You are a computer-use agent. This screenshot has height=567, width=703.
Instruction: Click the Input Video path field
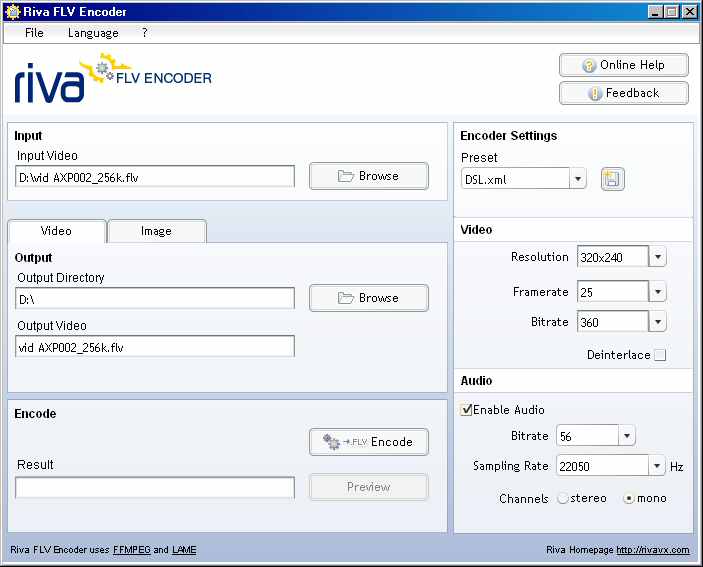point(155,177)
